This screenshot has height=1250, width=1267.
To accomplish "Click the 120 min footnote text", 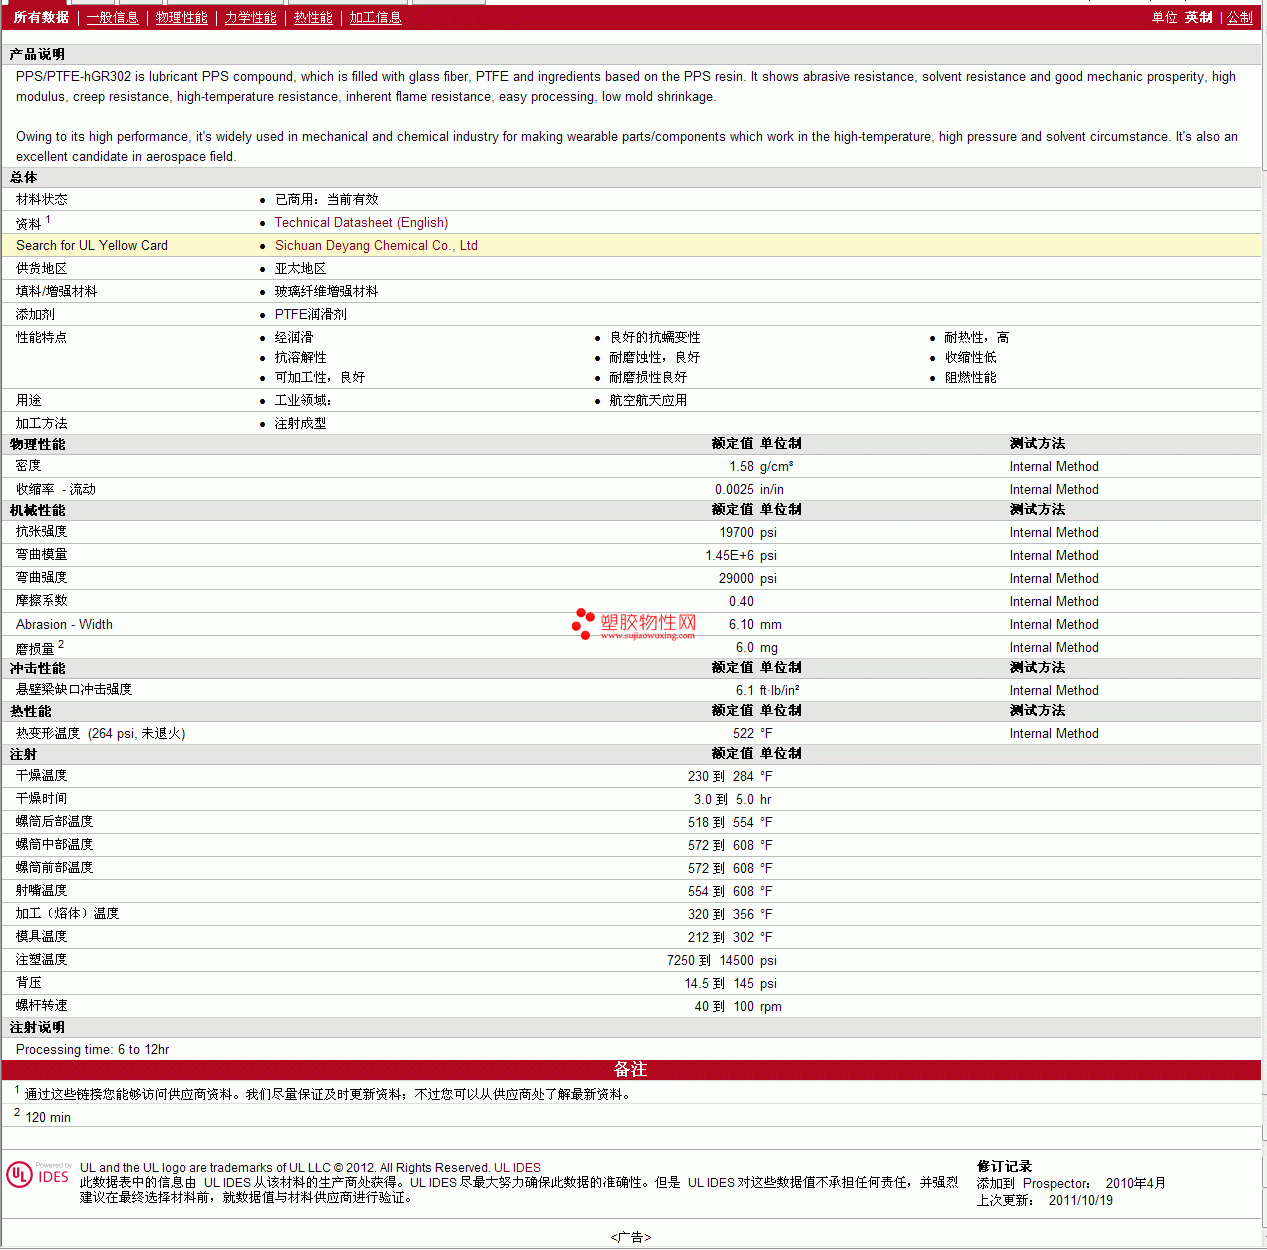I will click(x=48, y=1118).
